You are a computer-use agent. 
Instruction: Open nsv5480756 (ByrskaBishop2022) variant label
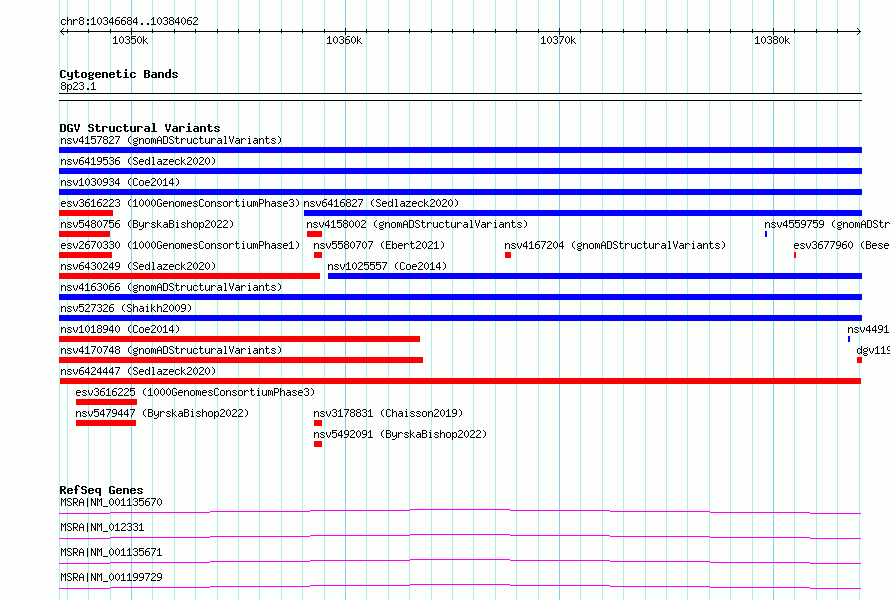coord(147,224)
